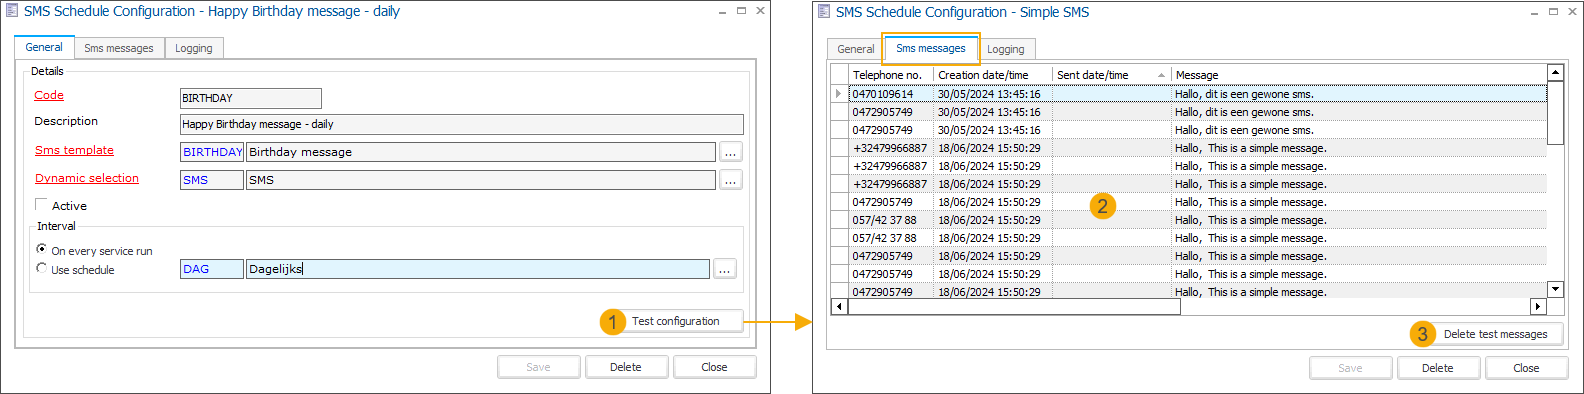
Task: Click Delete button in Simple SMS window
Action: pos(1438,368)
